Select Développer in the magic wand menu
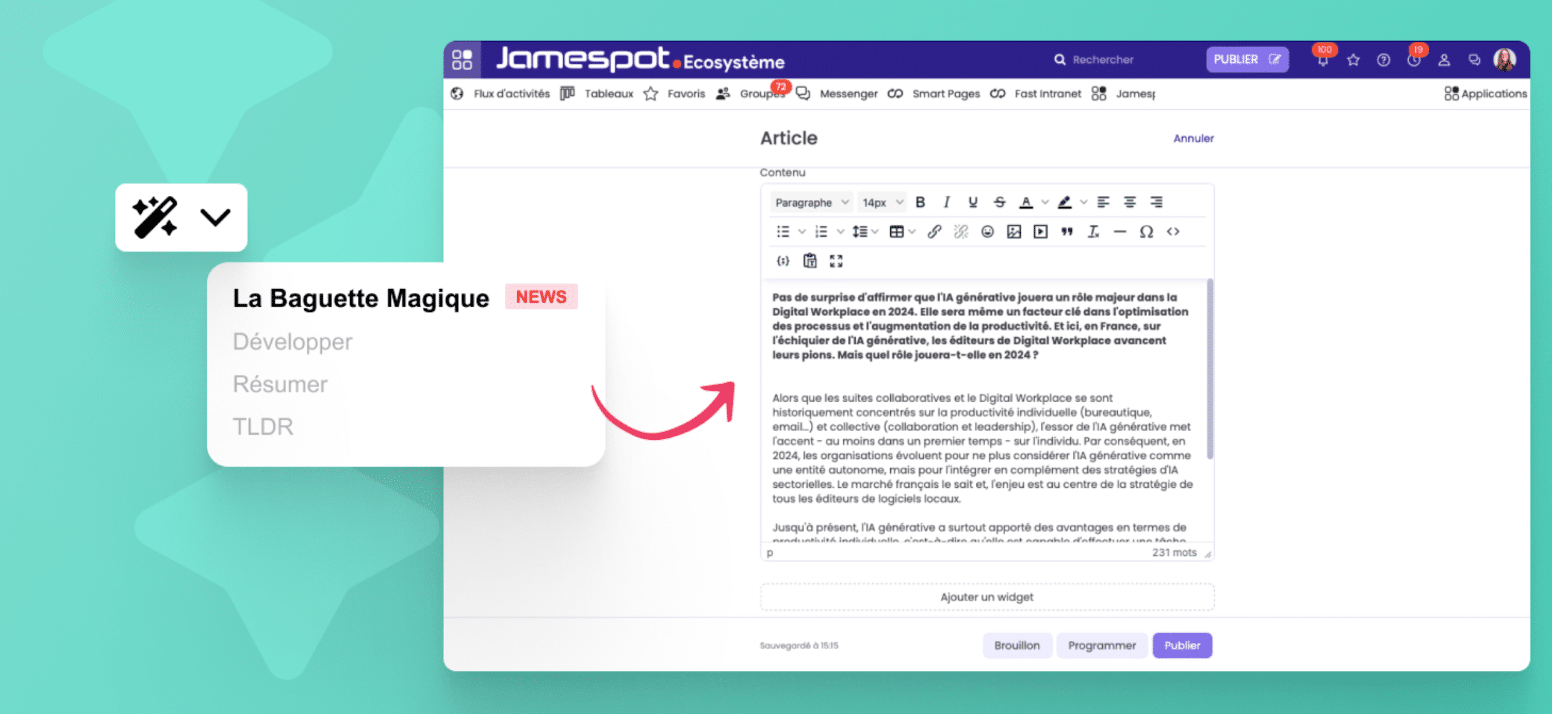Screen dimensions: 1552x714 [293, 342]
